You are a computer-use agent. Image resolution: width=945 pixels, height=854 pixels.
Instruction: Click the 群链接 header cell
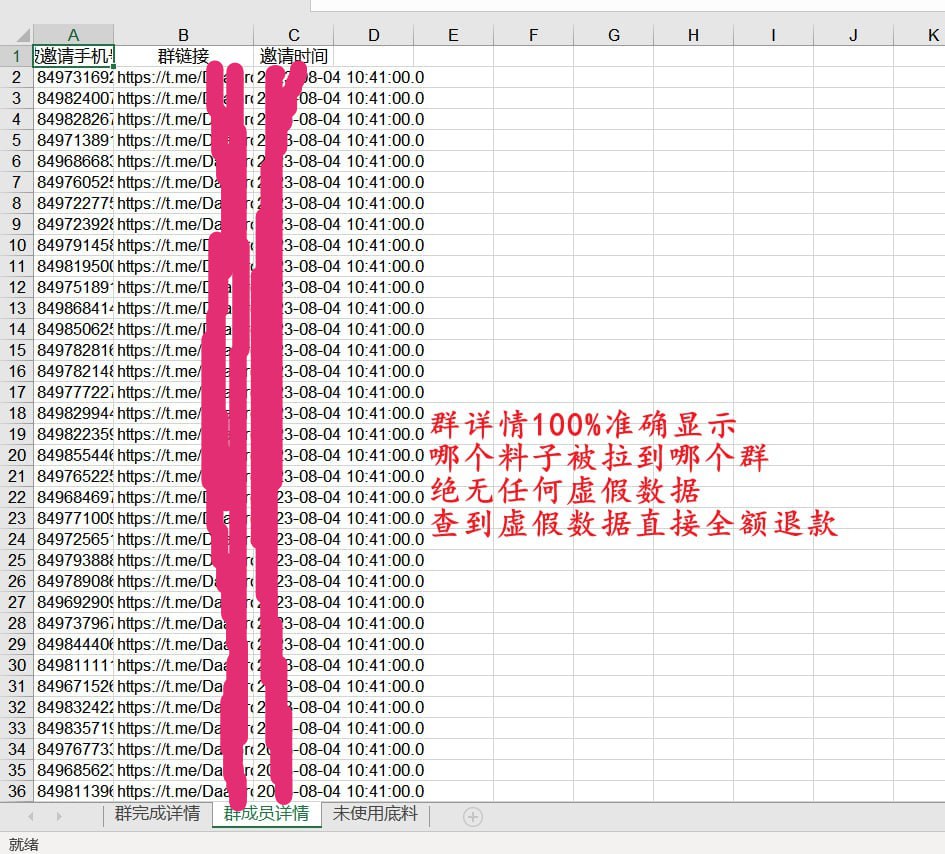[x=184, y=56]
